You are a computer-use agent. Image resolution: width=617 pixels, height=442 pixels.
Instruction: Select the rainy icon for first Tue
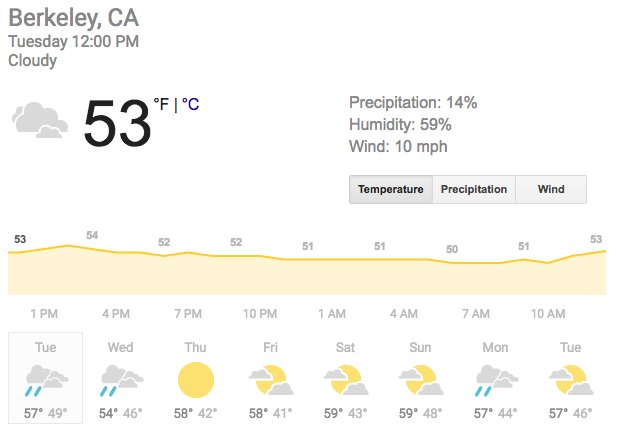pos(46,381)
